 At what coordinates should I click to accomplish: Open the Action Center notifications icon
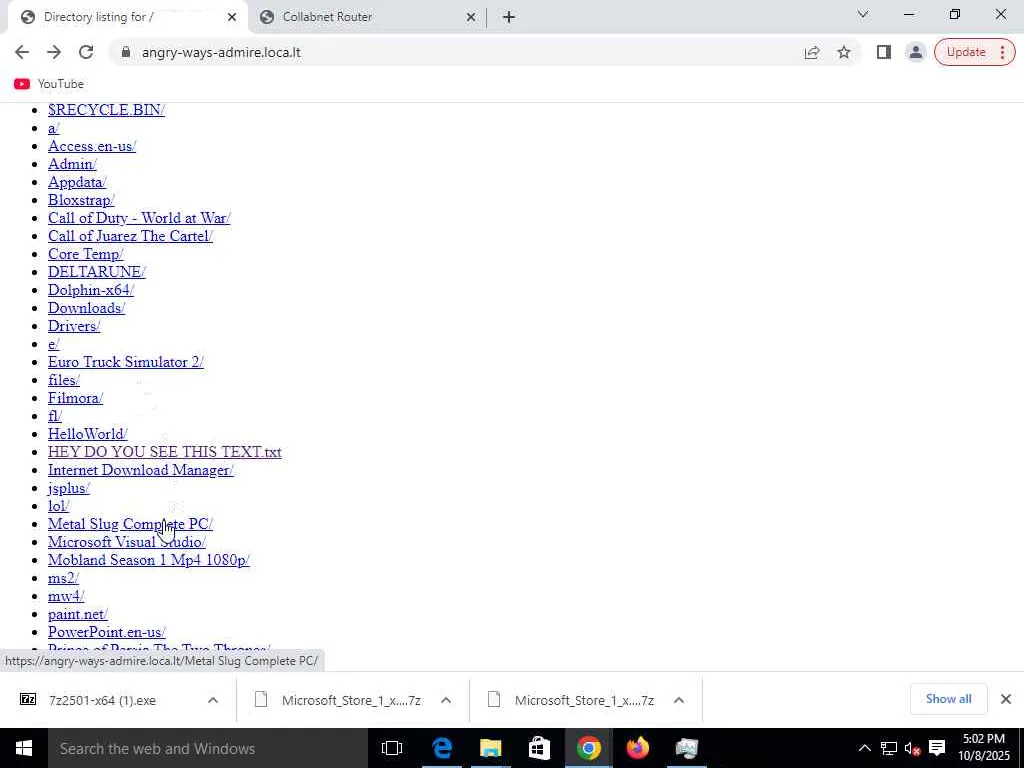937,748
